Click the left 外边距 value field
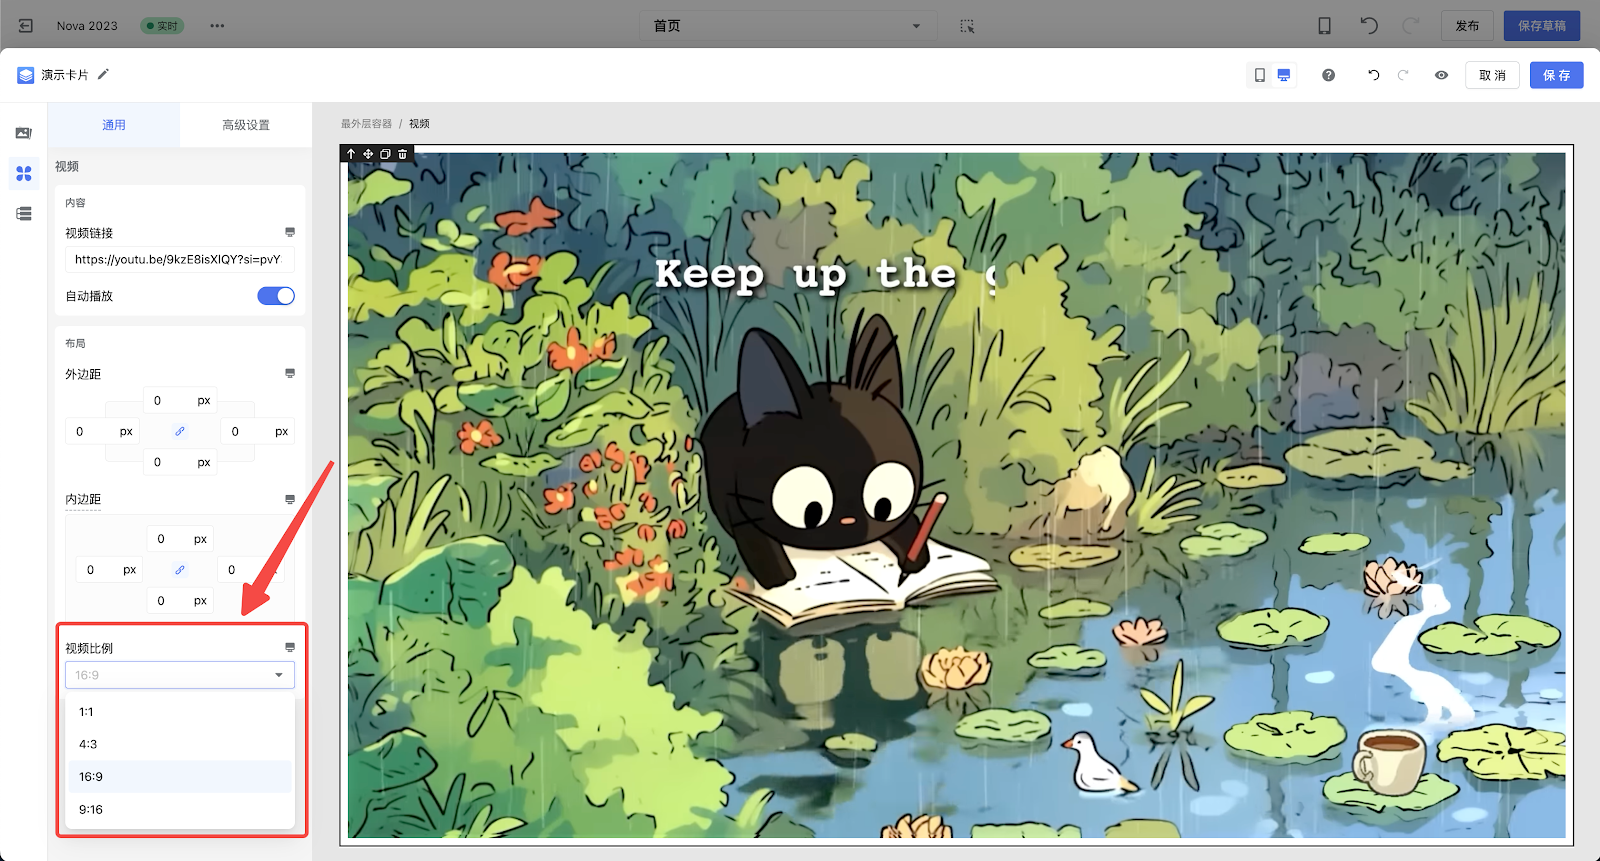1600x861 pixels. click(102, 432)
